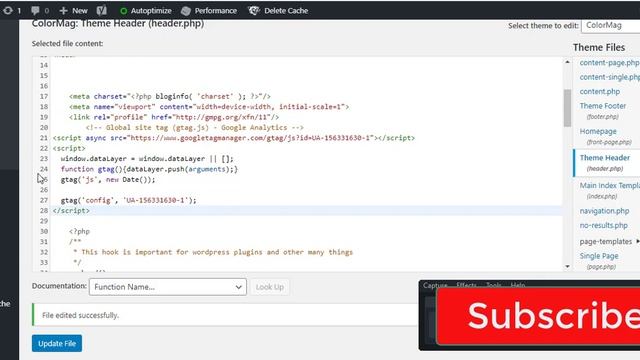Open Theme Footer file
640x360 pixels.
[x=603, y=106]
